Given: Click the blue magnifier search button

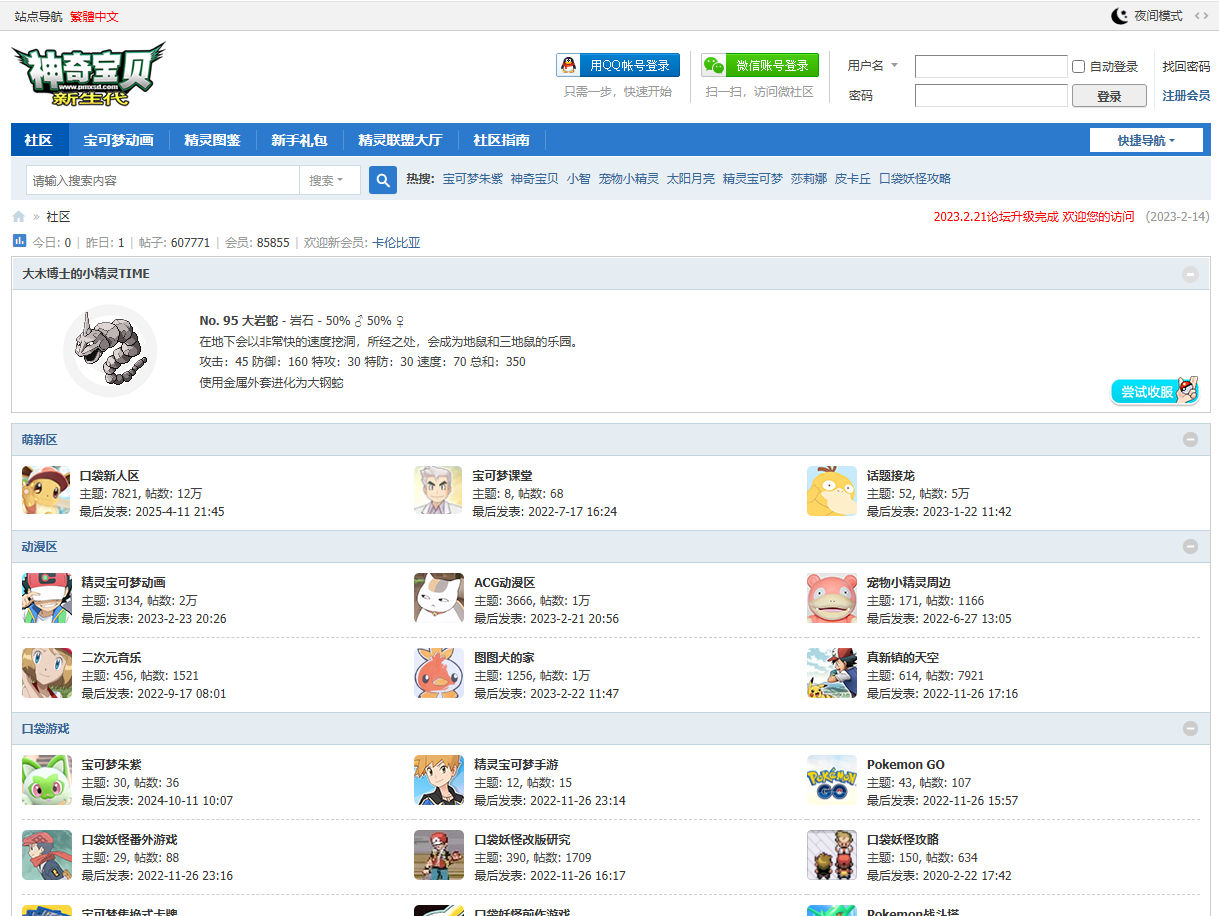Looking at the screenshot, I should [382, 180].
